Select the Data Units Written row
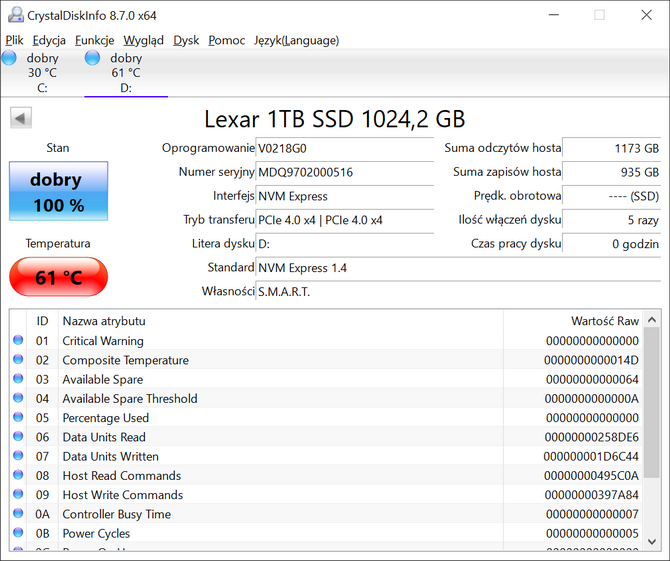Image resolution: width=670 pixels, height=561 pixels. coord(326,456)
